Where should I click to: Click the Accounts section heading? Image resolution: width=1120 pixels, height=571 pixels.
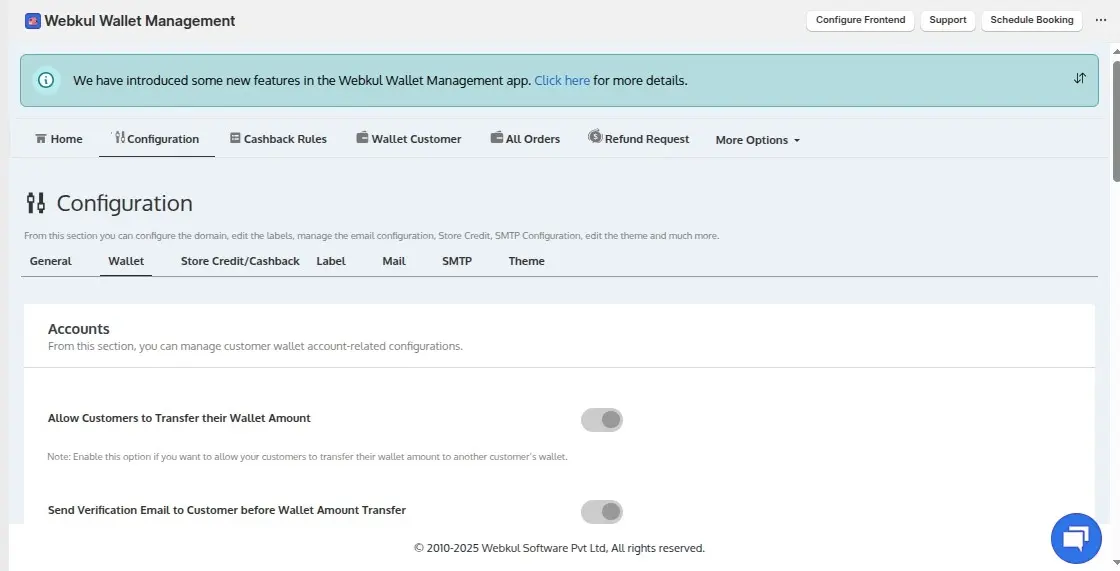(79, 329)
